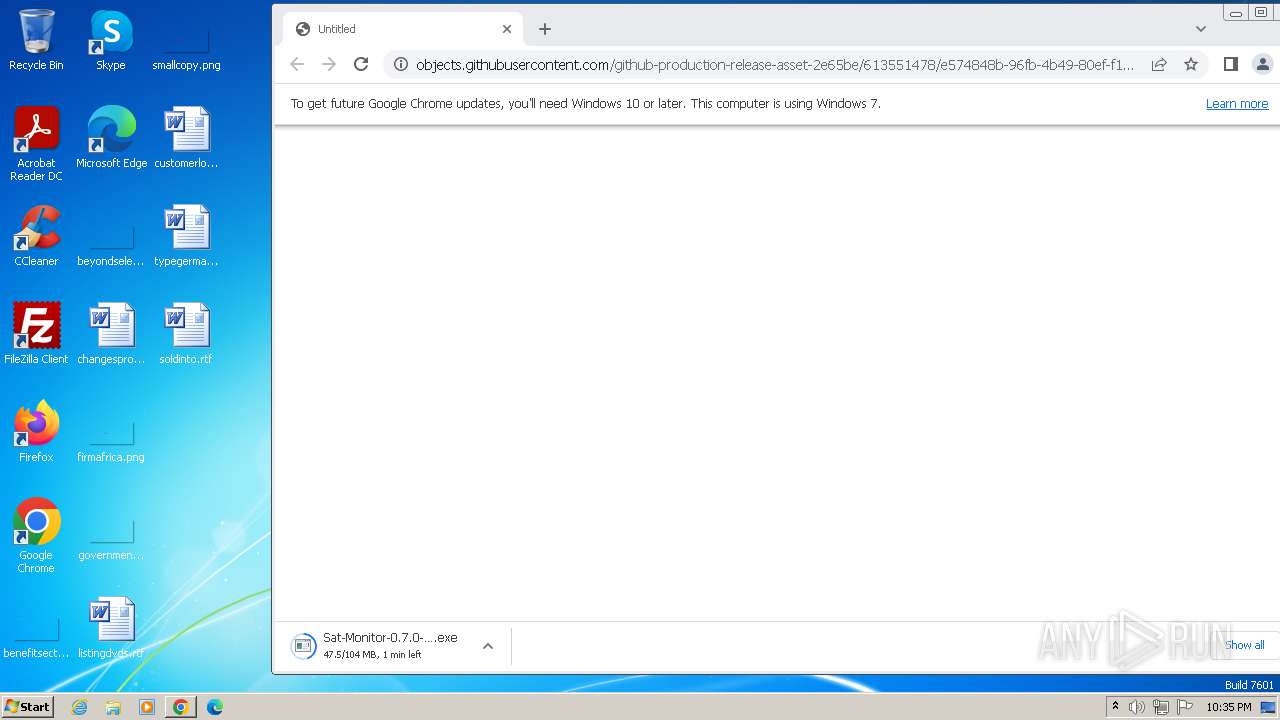Select the listingdvds.rtf document icon
The width and height of the screenshot is (1280, 720).
pos(111,628)
